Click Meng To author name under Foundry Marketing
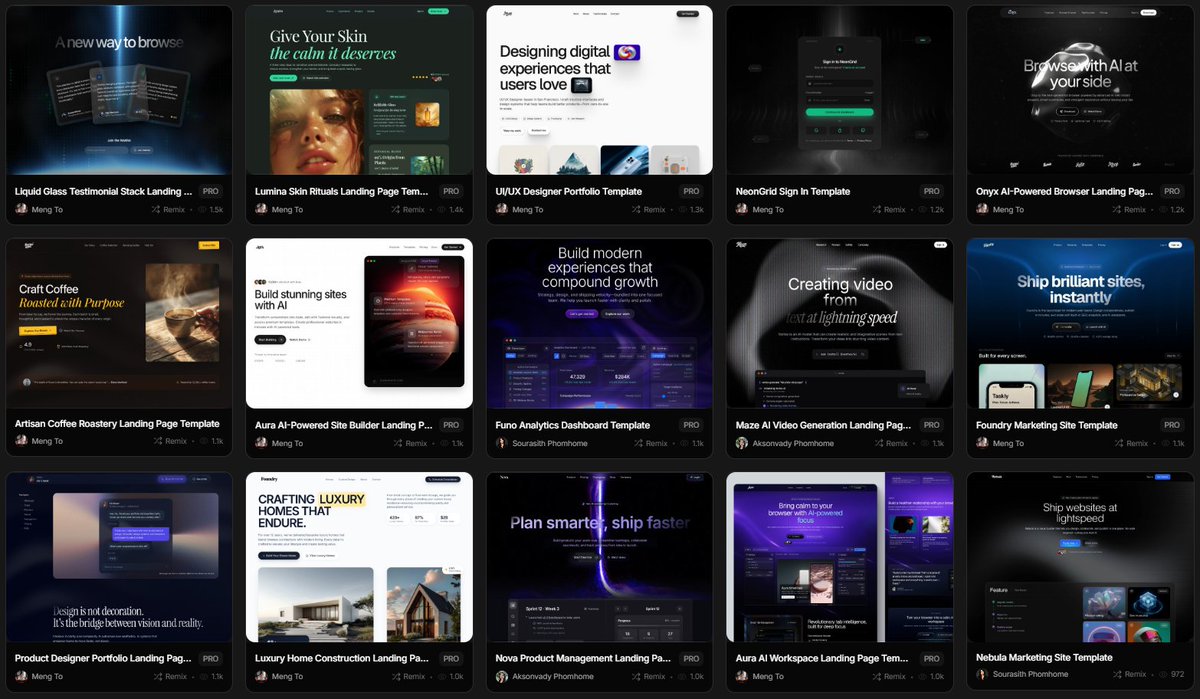Screen dimensions: 1200x699 click(x=1008, y=443)
